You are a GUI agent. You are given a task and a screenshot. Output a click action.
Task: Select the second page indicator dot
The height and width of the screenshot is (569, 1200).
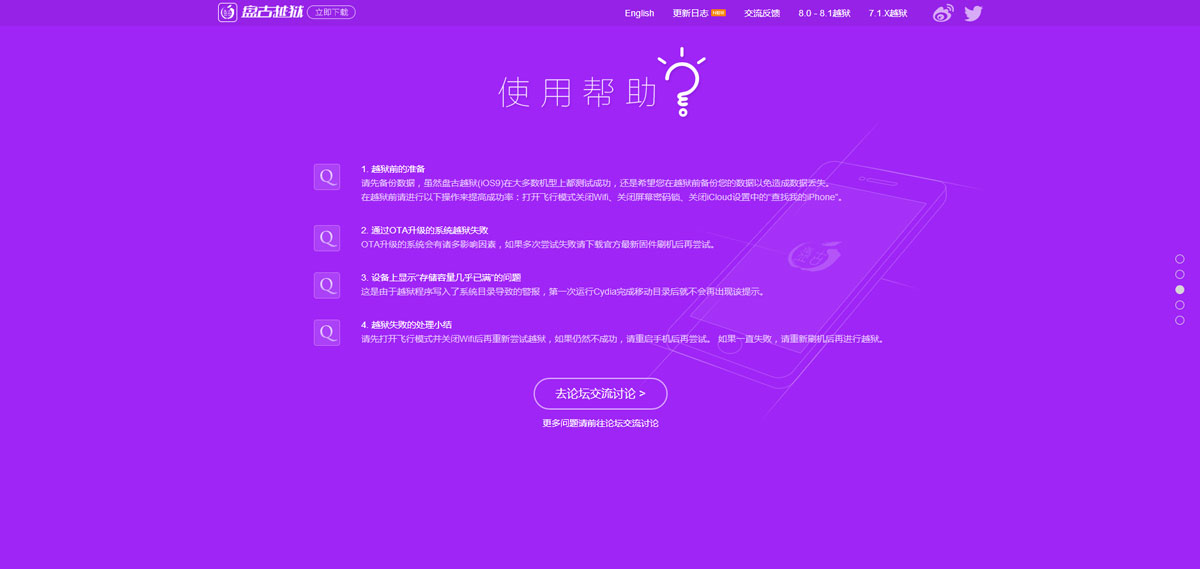coord(1180,274)
